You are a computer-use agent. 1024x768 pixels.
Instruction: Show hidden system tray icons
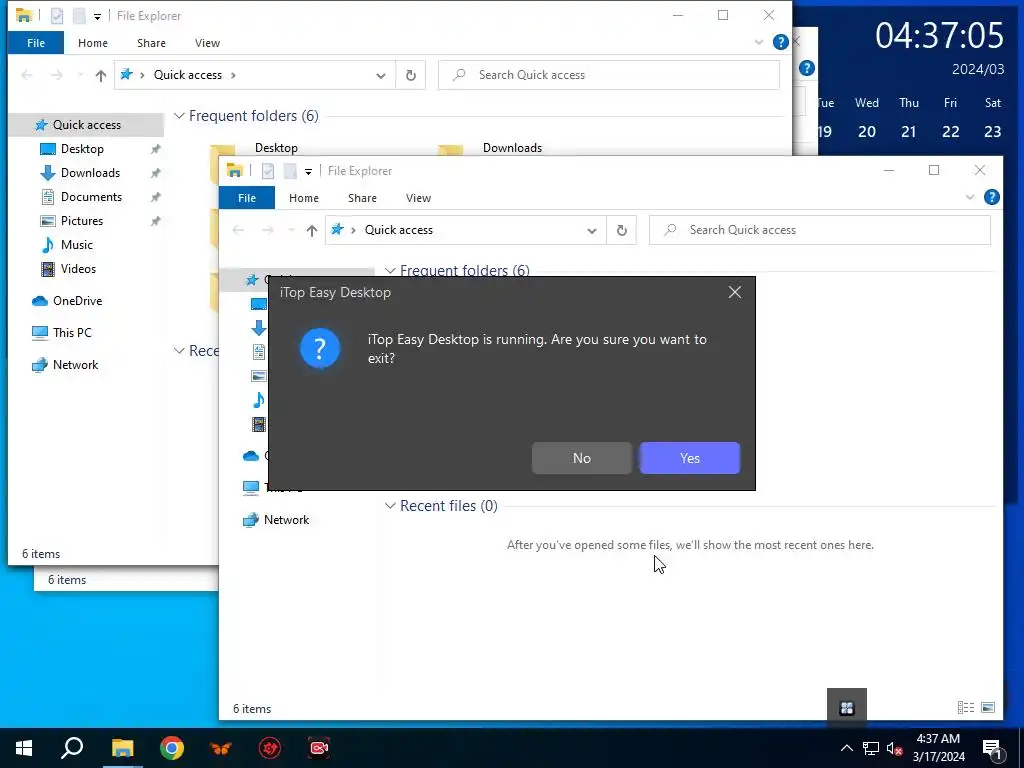pos(846,748)
